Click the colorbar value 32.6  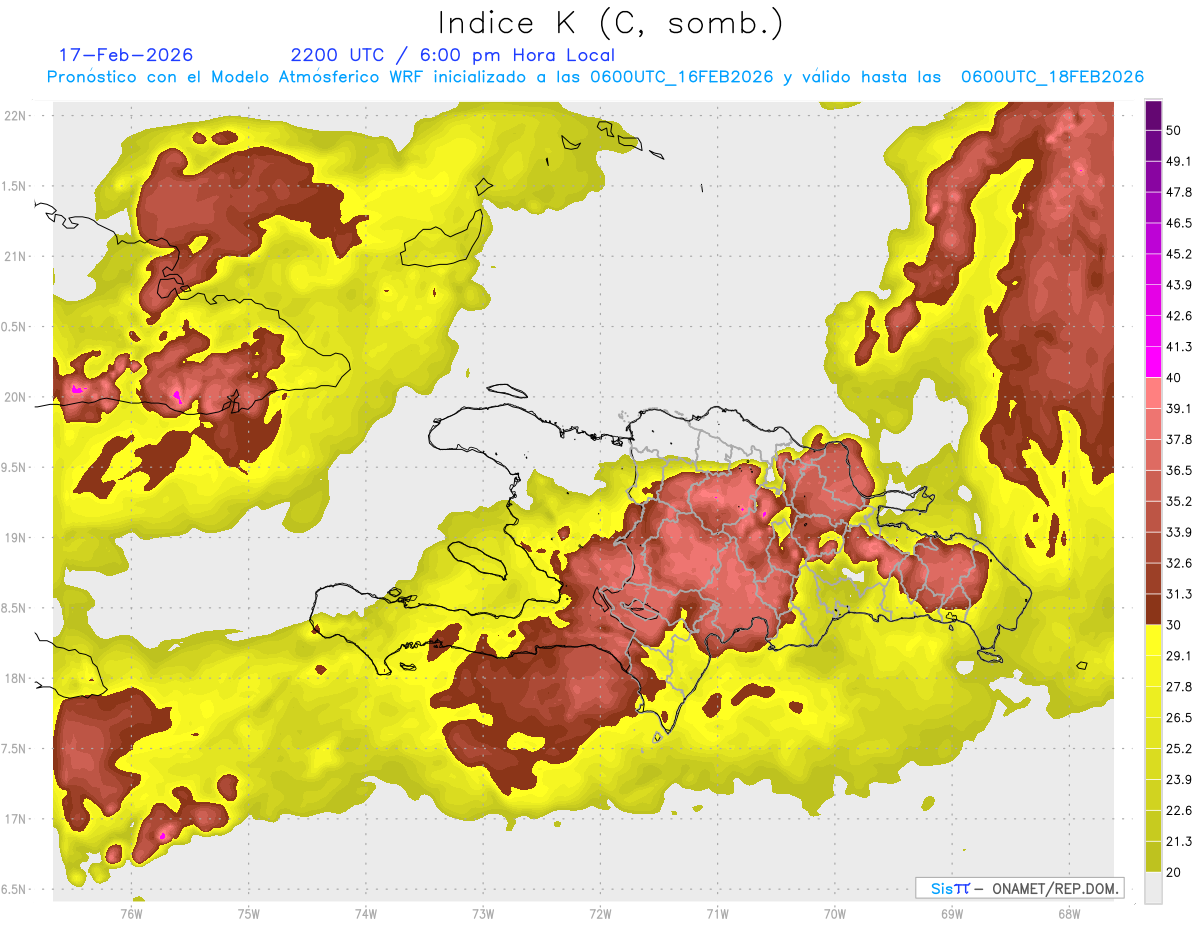click(x=1179, y=563)
